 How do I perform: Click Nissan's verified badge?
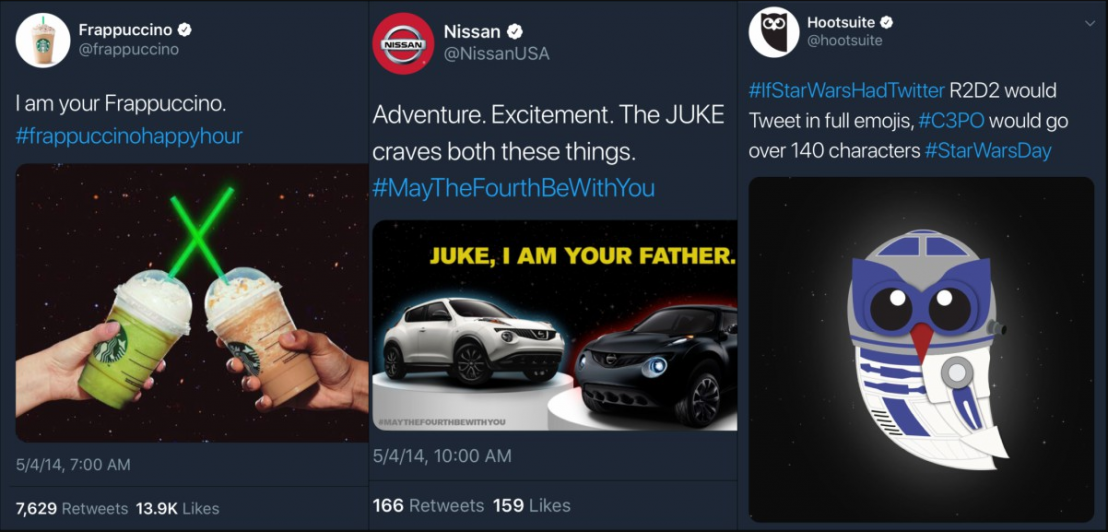516,31
